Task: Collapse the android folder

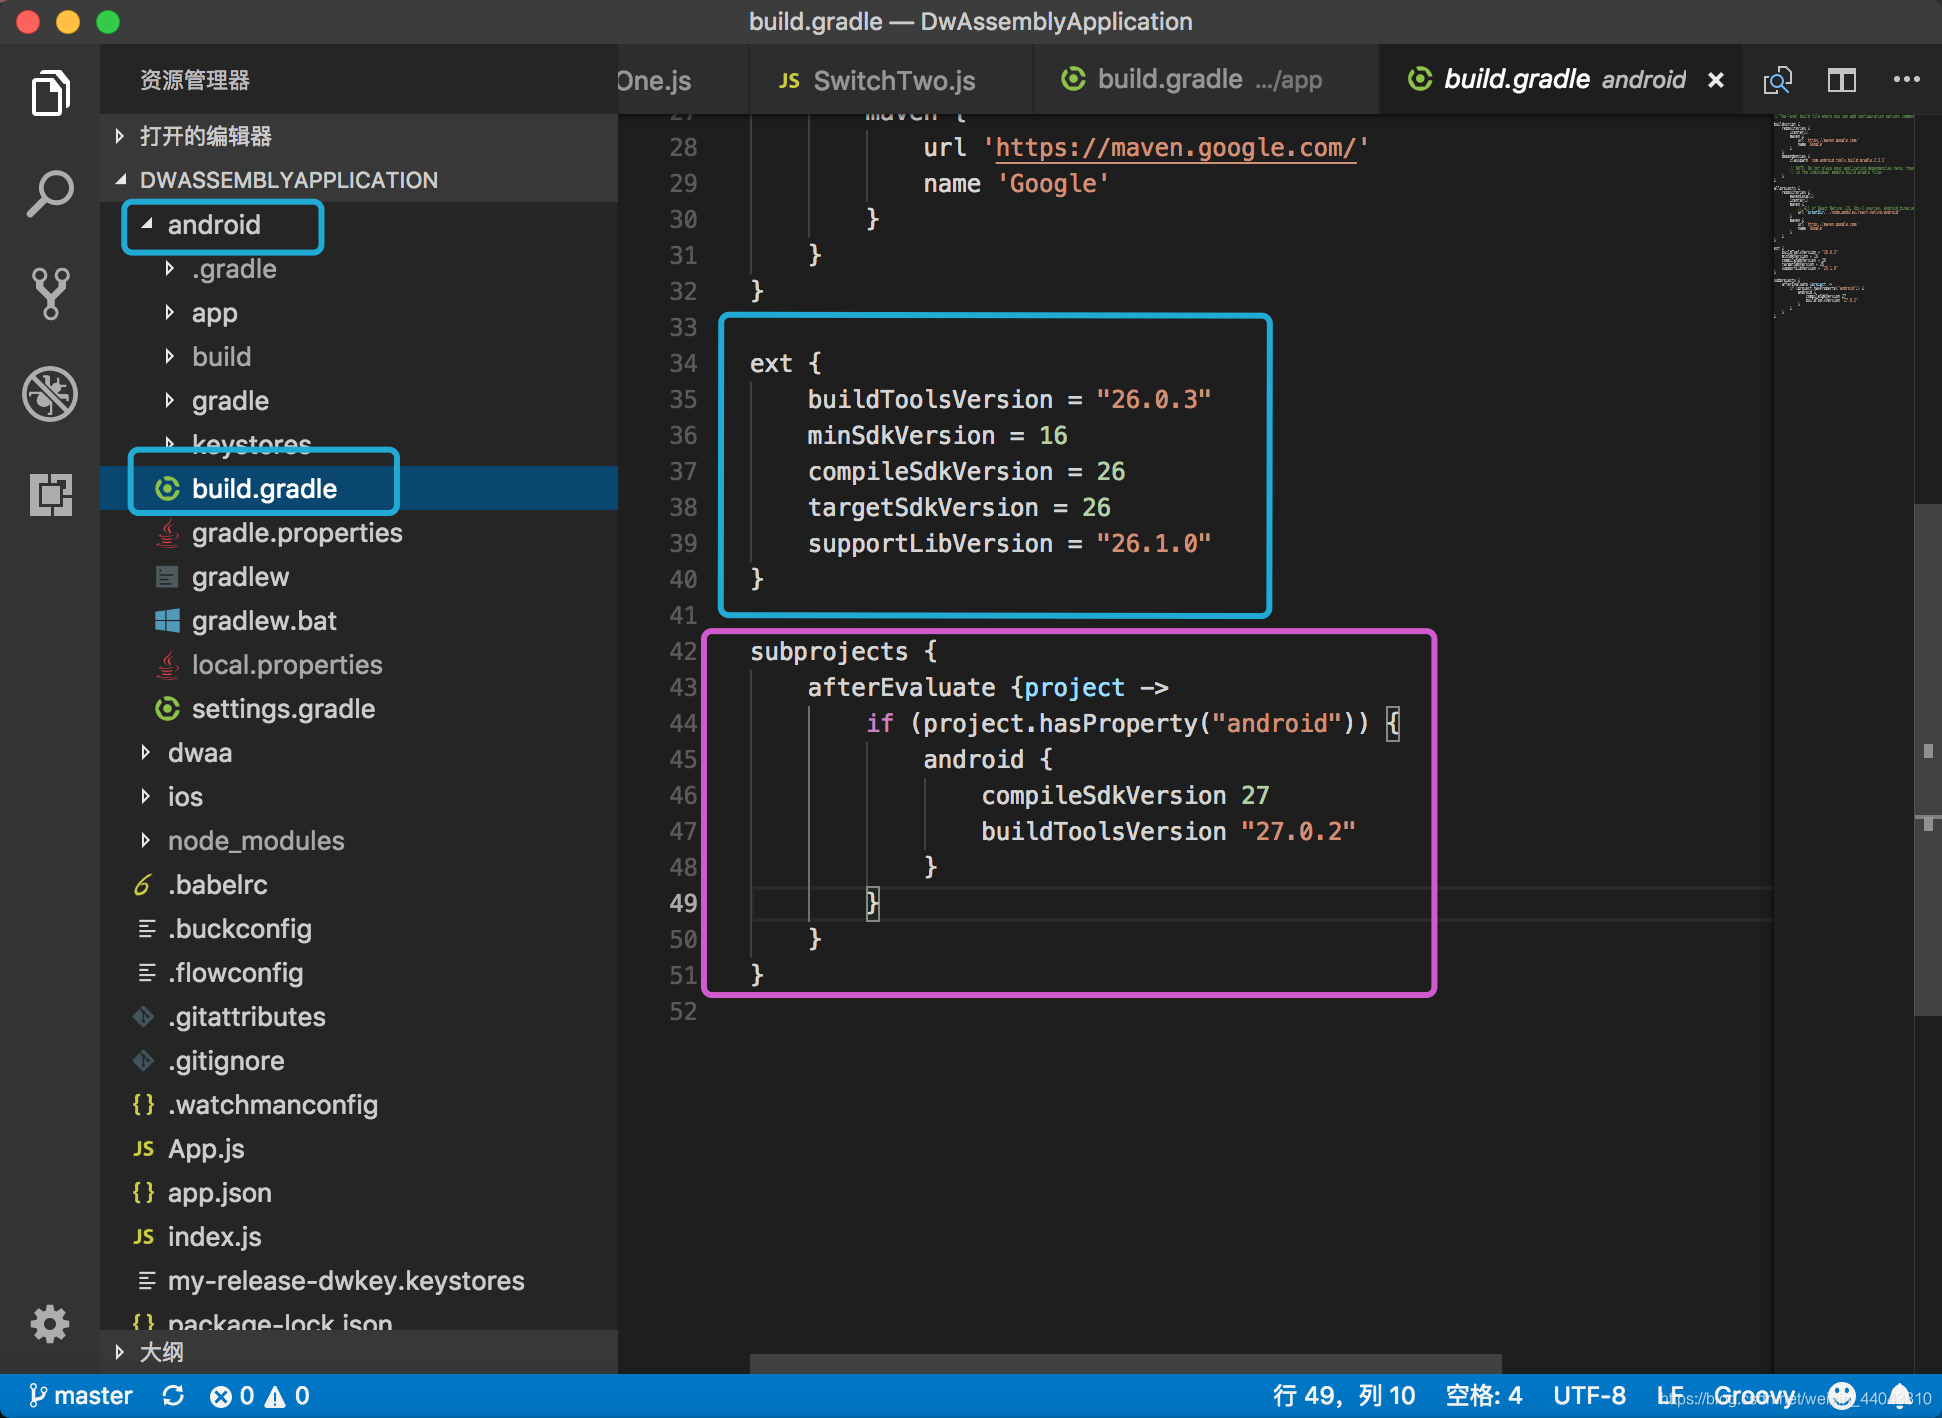Action: pyautogui.click(x=359, y=224)
